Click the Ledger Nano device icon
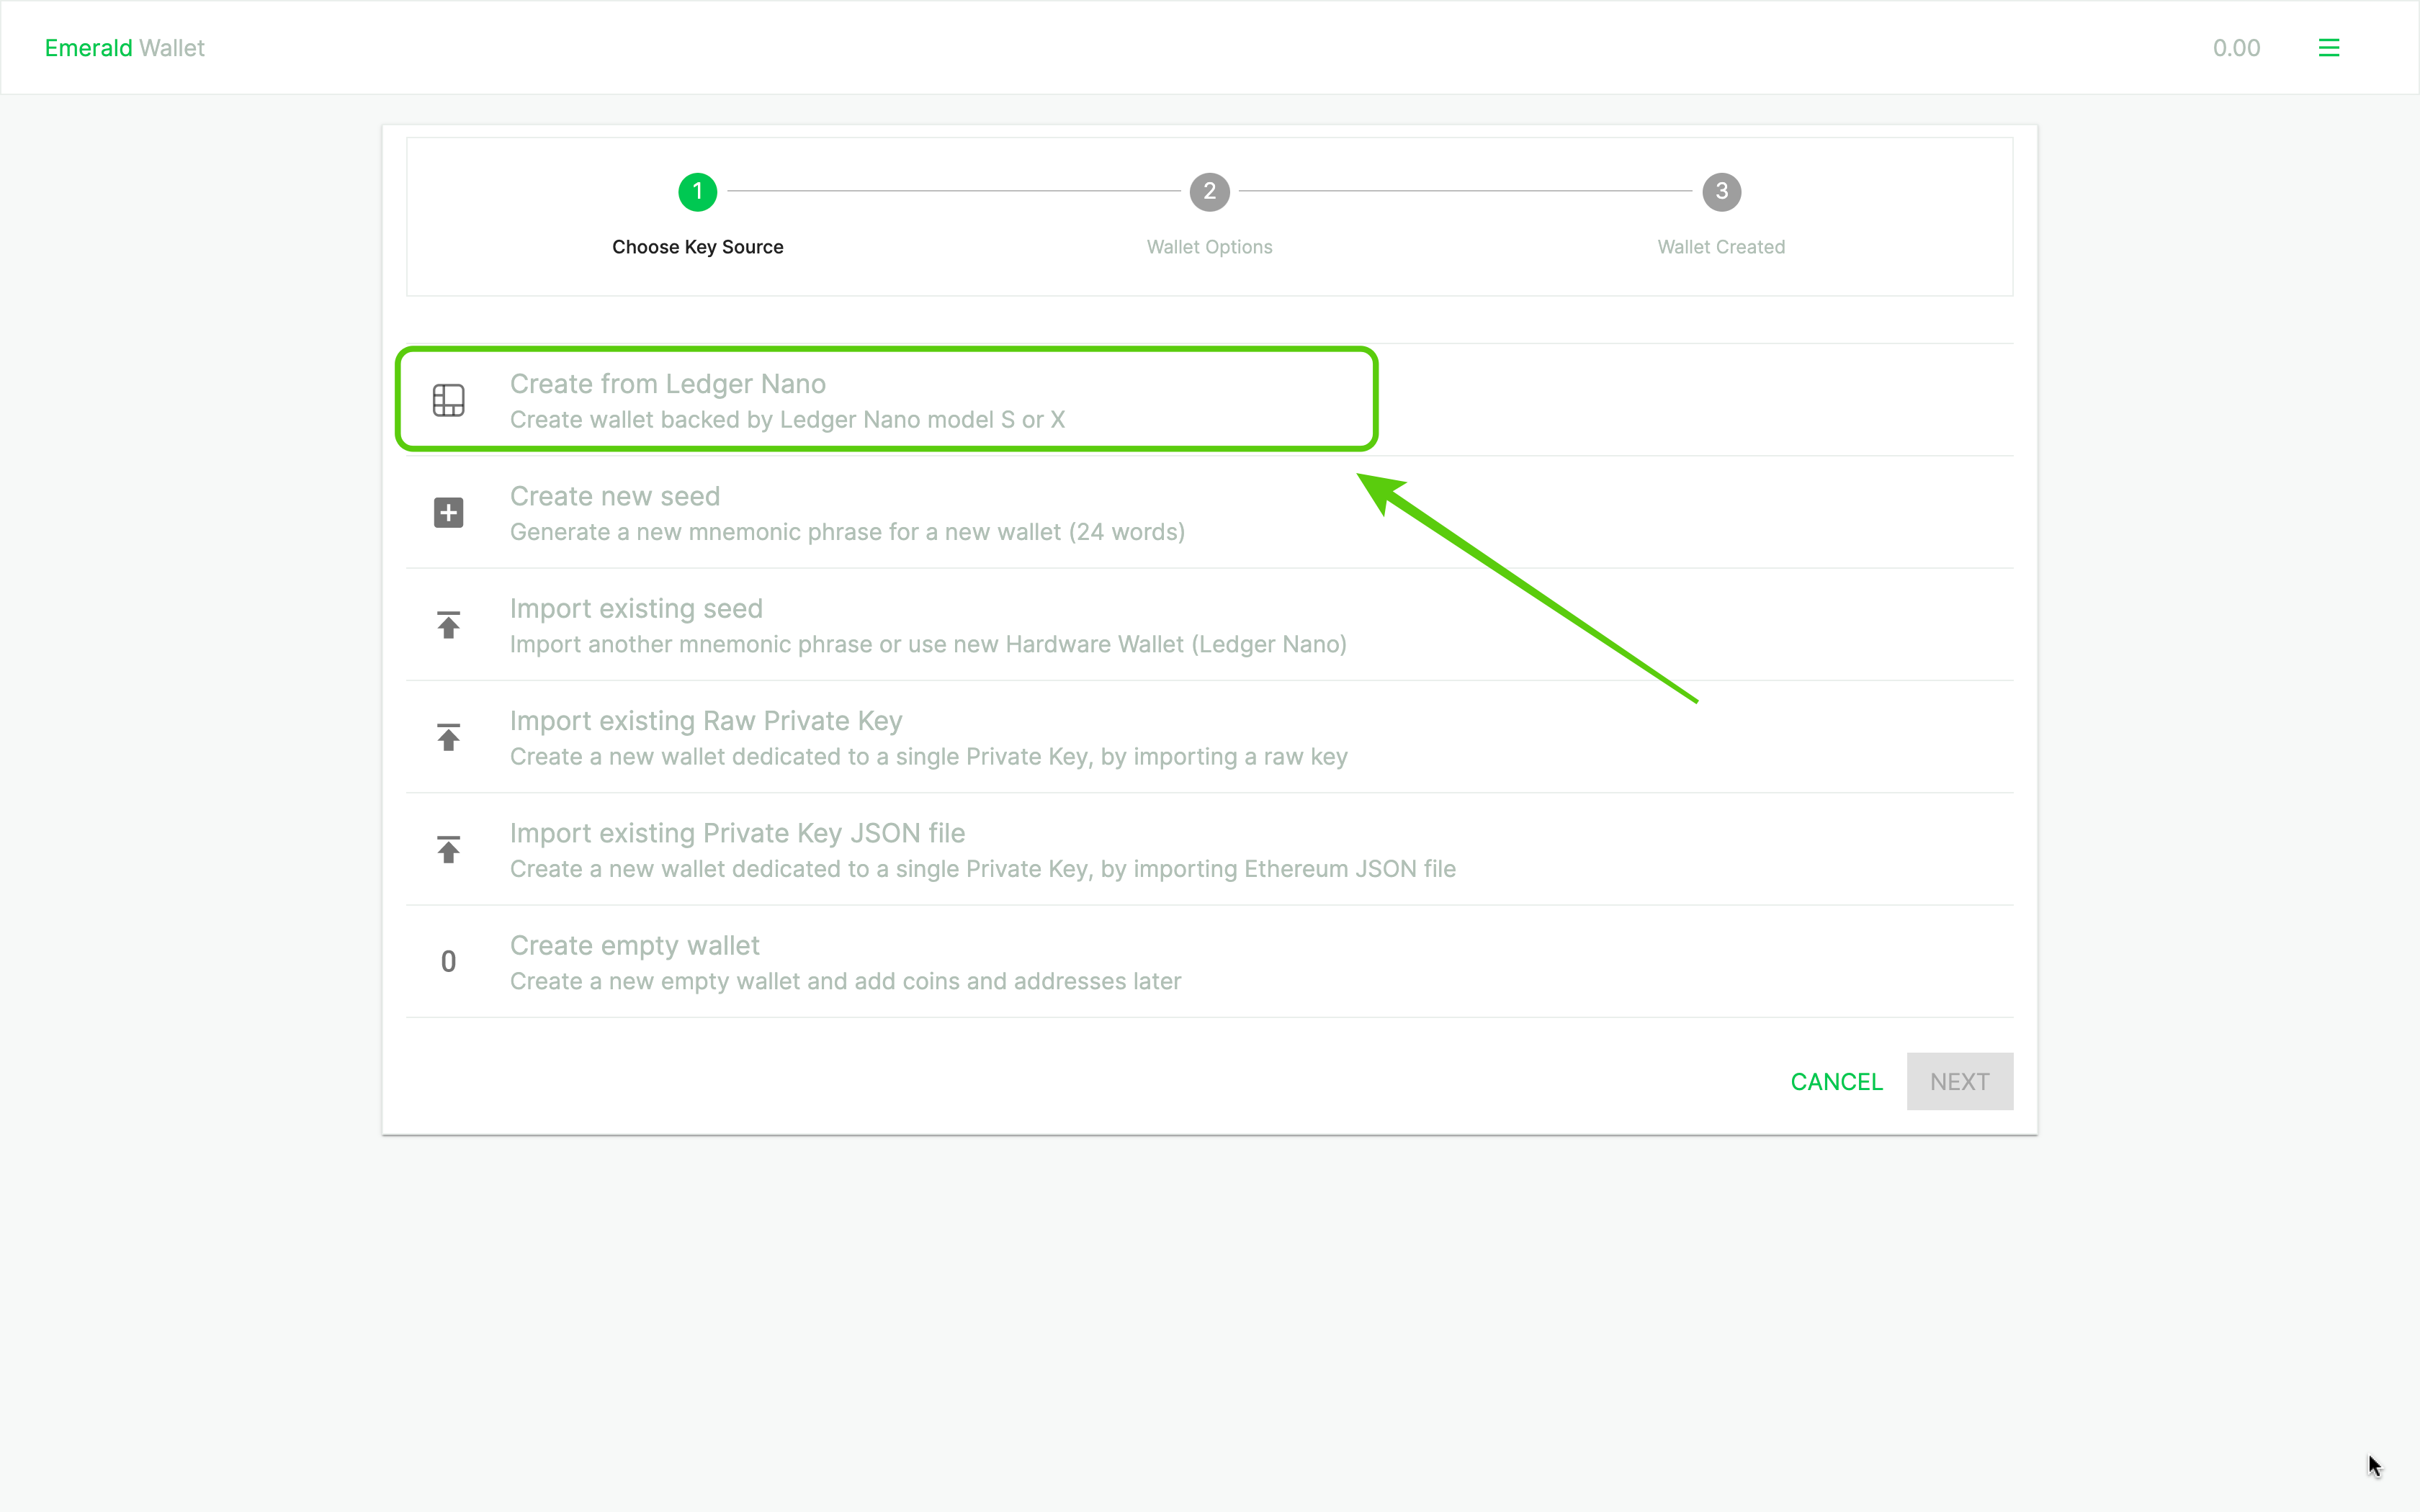Viewport: 2420px width, 1512px height. coord(448,400)
